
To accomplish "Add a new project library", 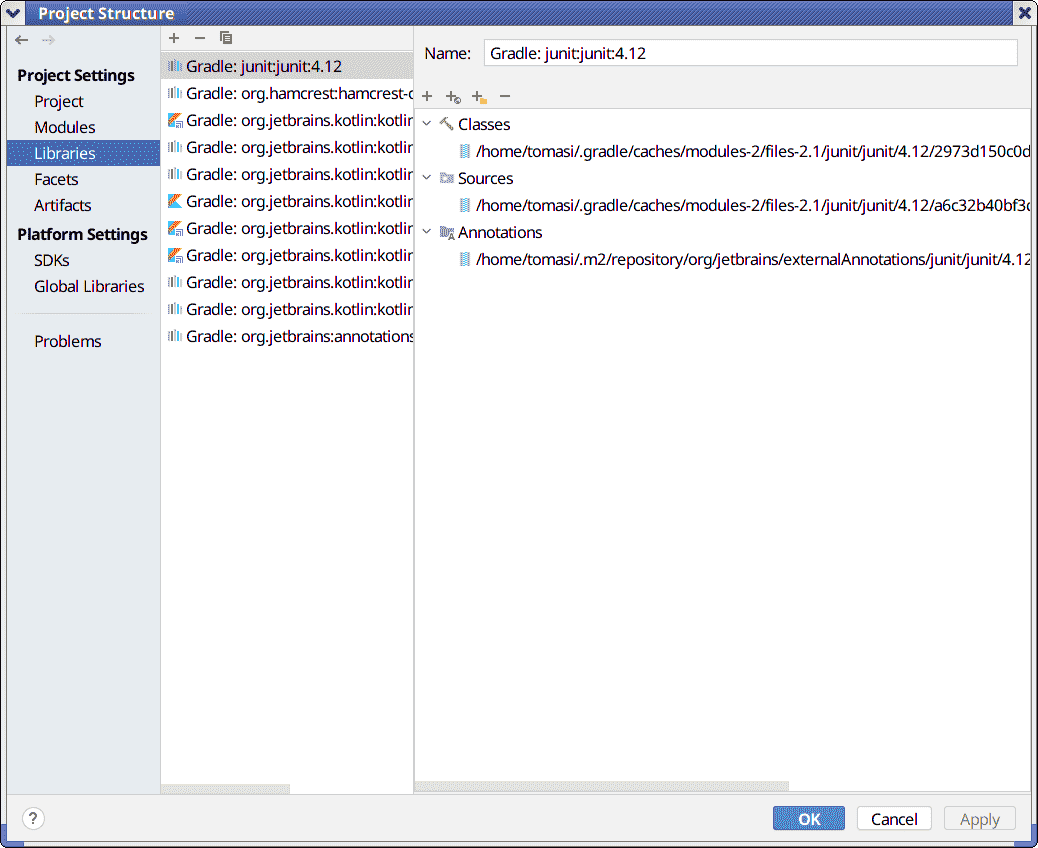I will point(174,38).
